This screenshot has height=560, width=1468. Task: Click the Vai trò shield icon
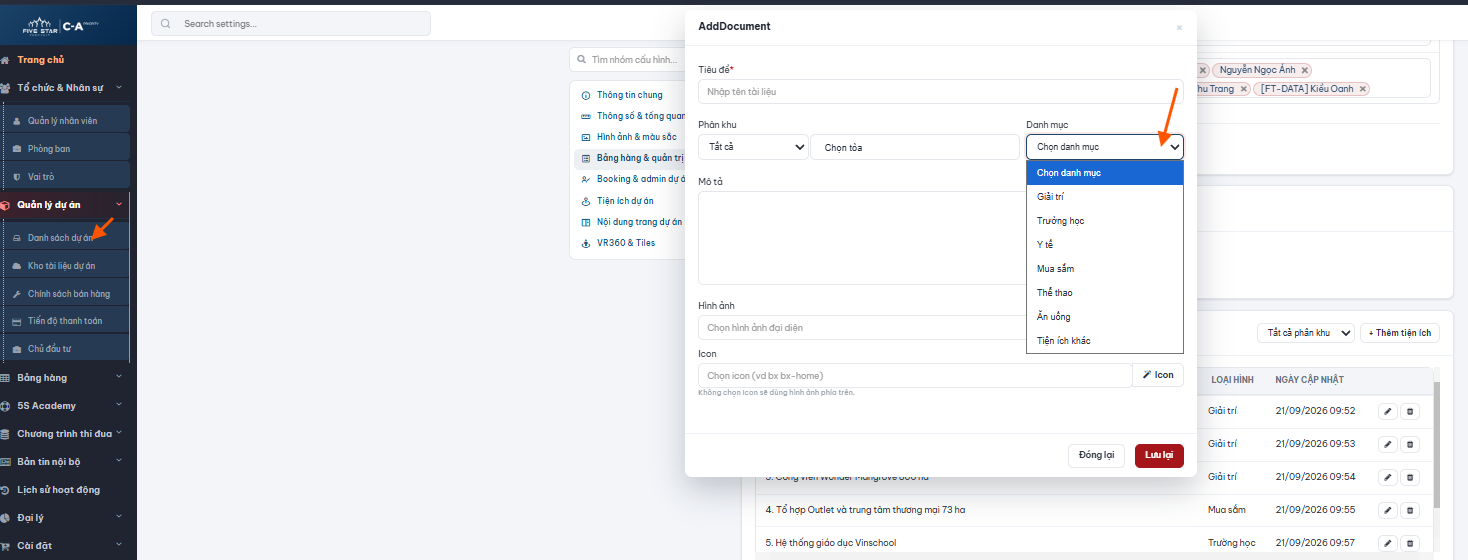click(x=17, y=177)
